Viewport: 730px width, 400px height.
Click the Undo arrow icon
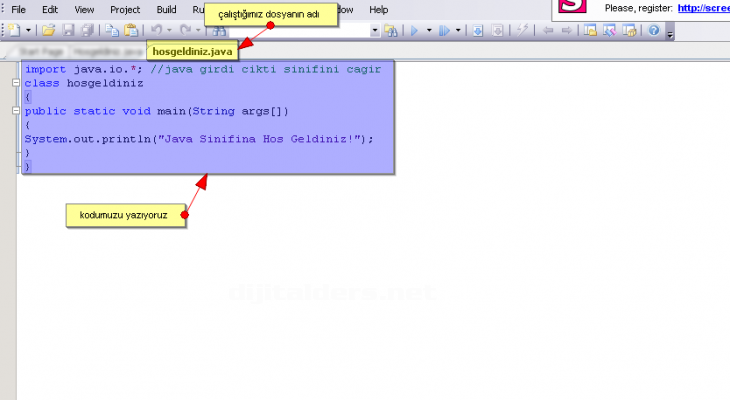(x=156, y=30)
